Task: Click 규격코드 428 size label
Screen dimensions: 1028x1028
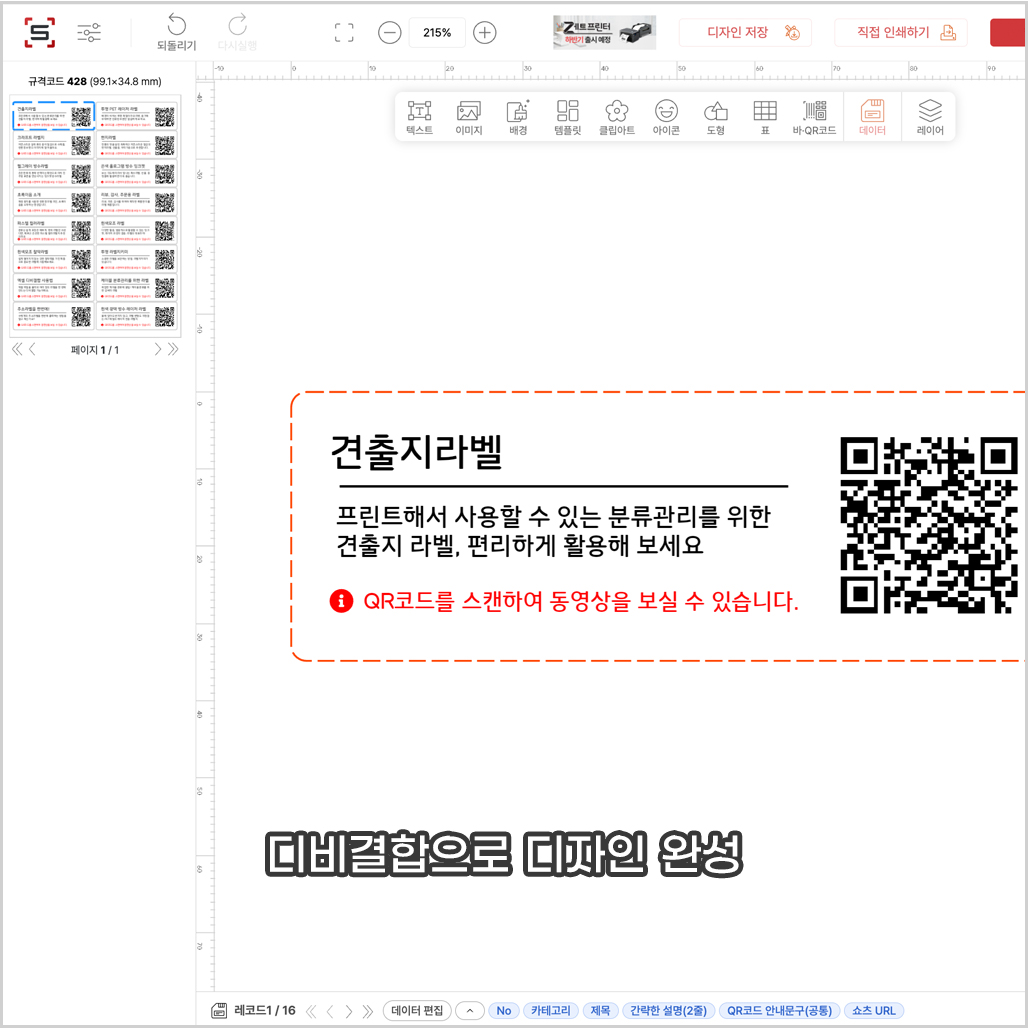Action: pos(94,81)
